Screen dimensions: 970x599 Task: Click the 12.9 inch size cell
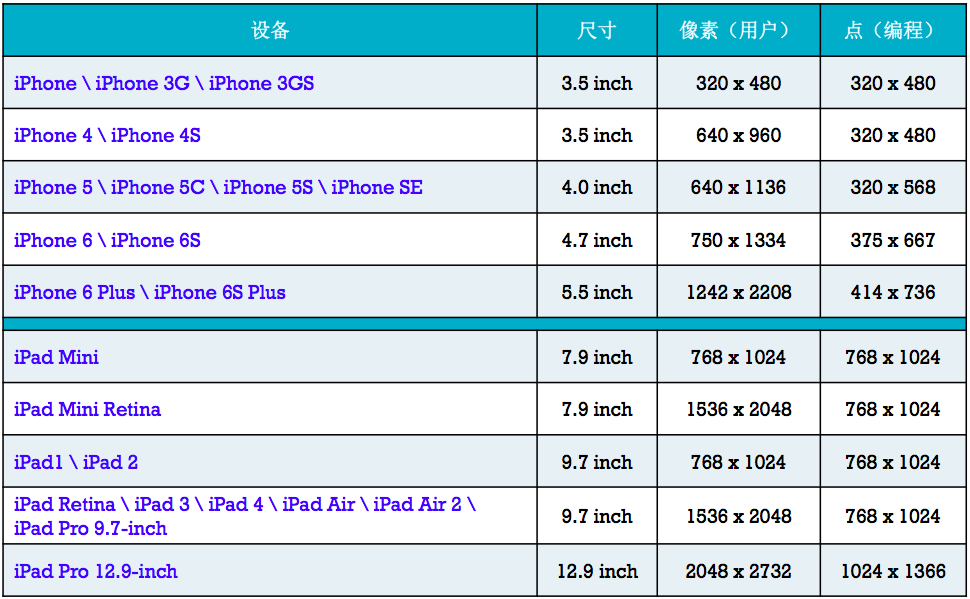(x=597, y=571)
